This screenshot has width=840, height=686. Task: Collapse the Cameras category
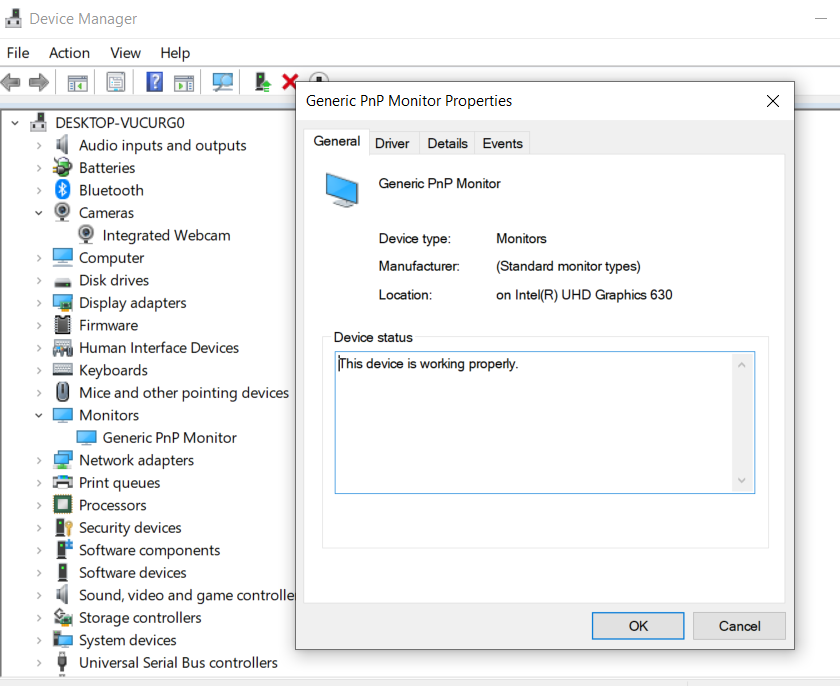tap(39, 212)
